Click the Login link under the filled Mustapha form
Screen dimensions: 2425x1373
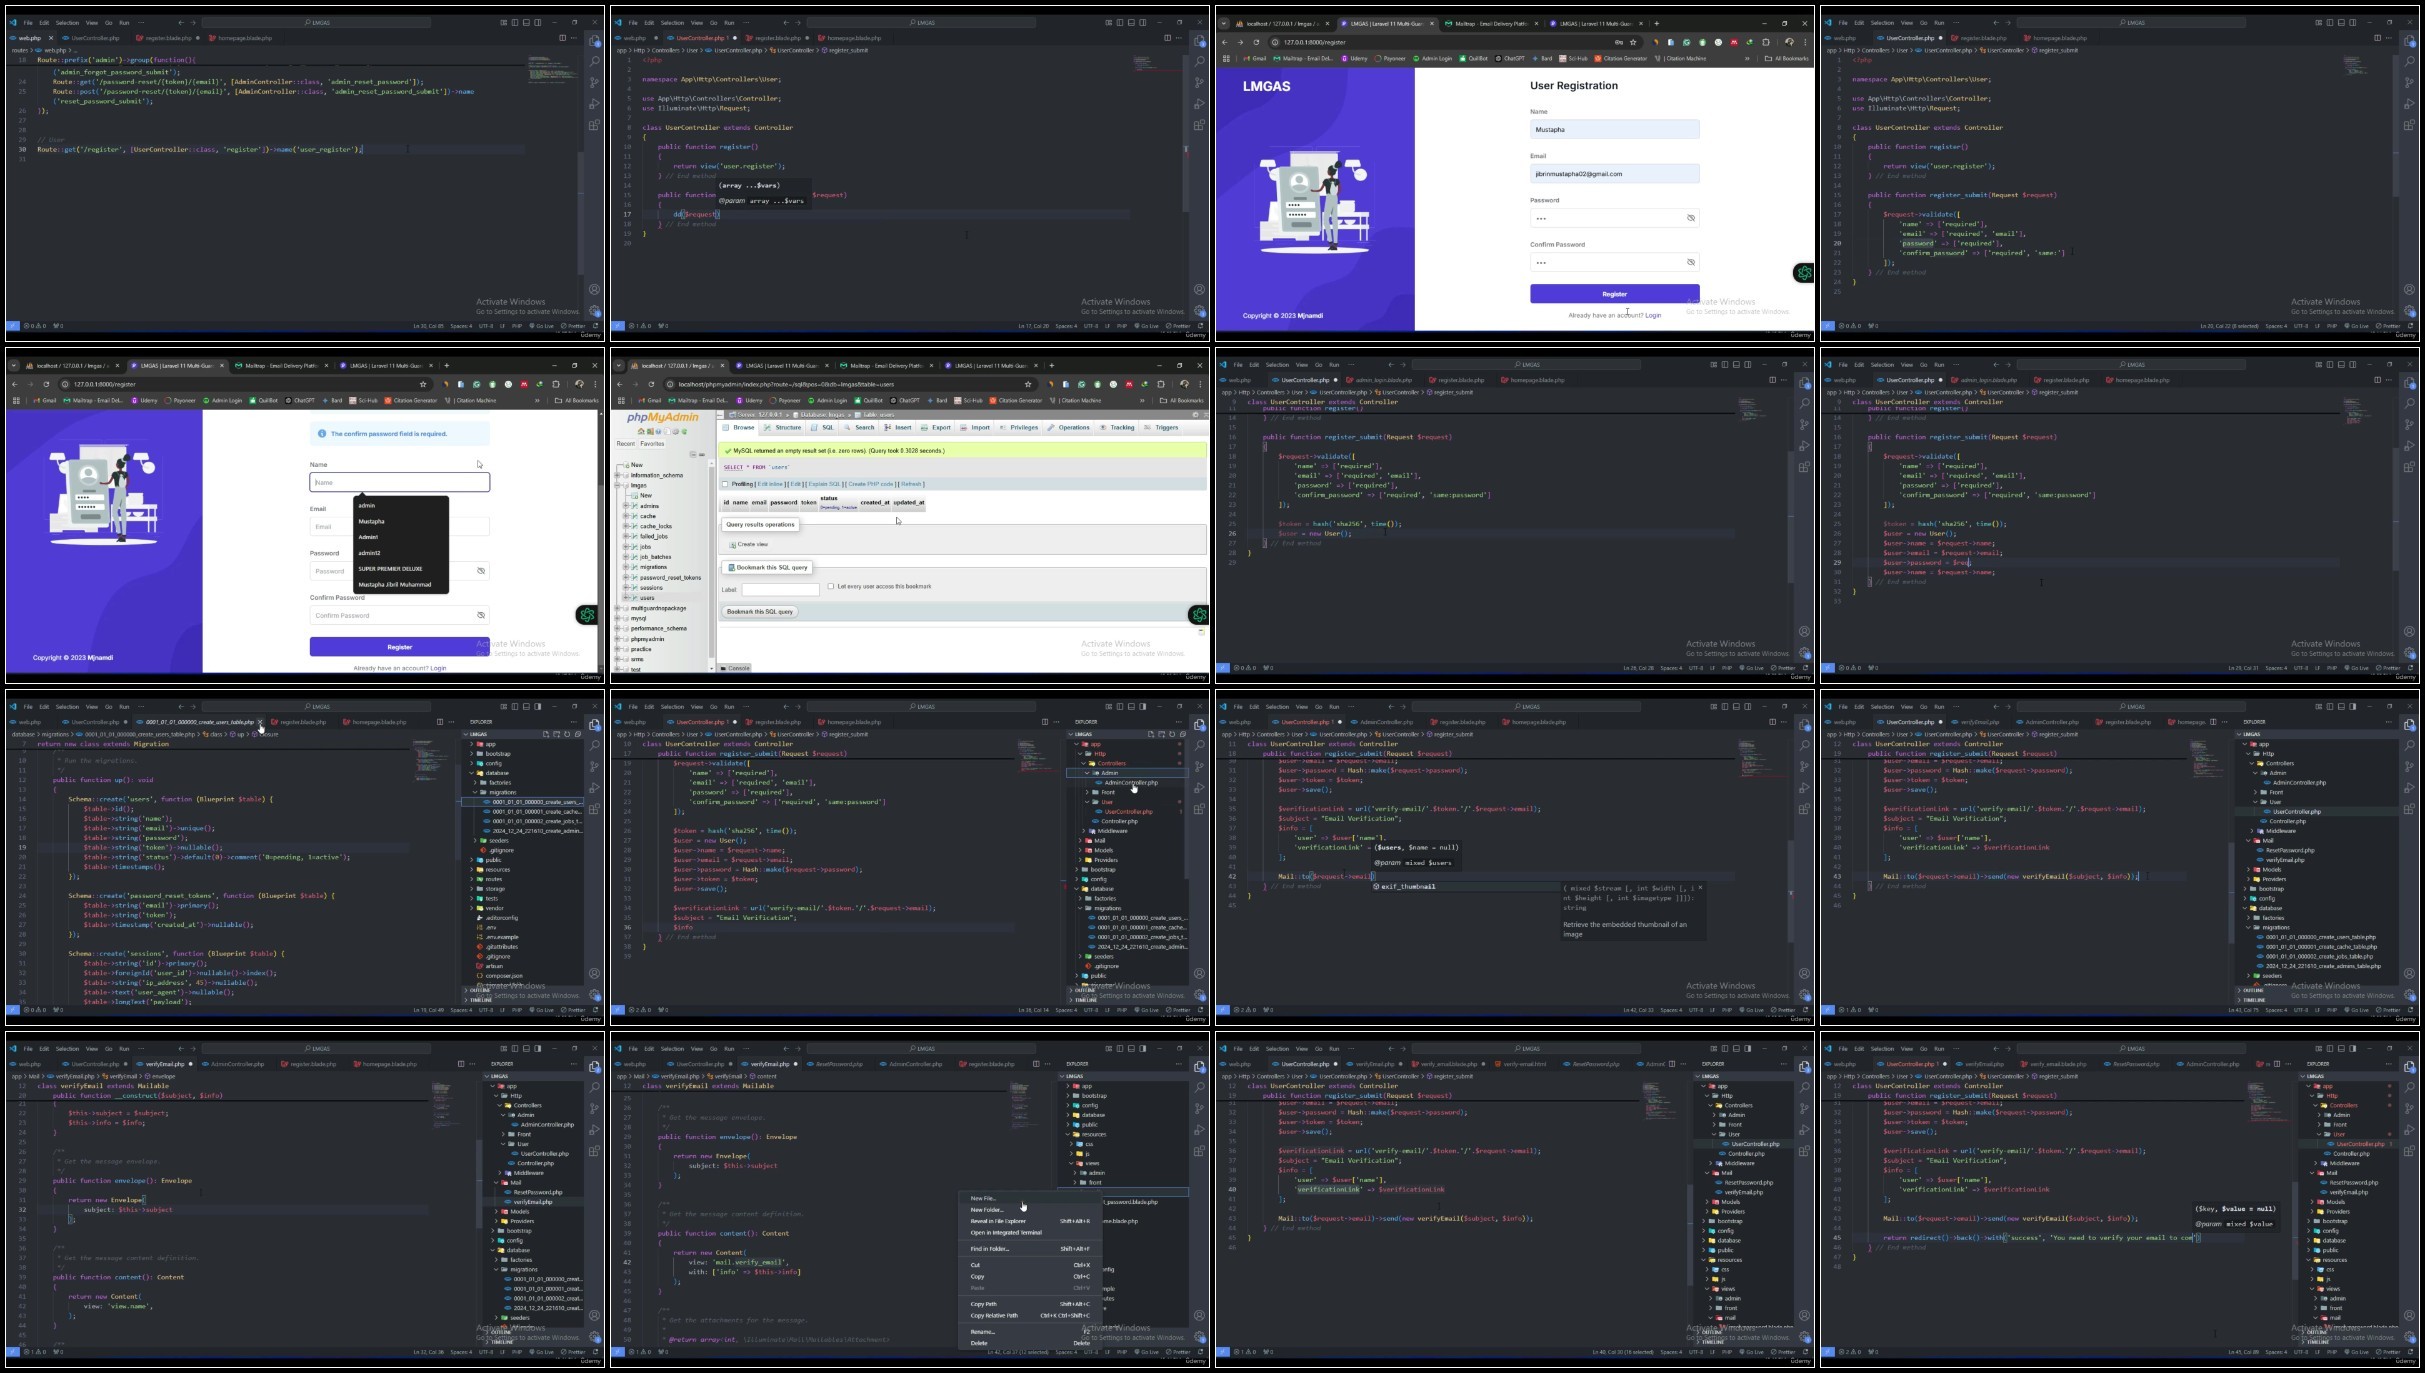1653,315
